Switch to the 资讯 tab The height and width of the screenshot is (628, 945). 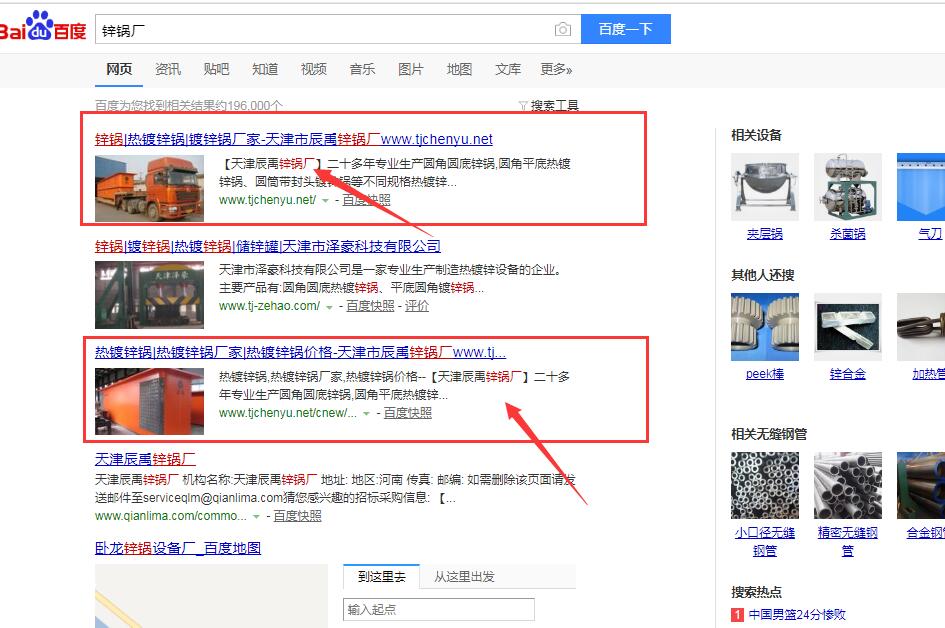(168, 69)
